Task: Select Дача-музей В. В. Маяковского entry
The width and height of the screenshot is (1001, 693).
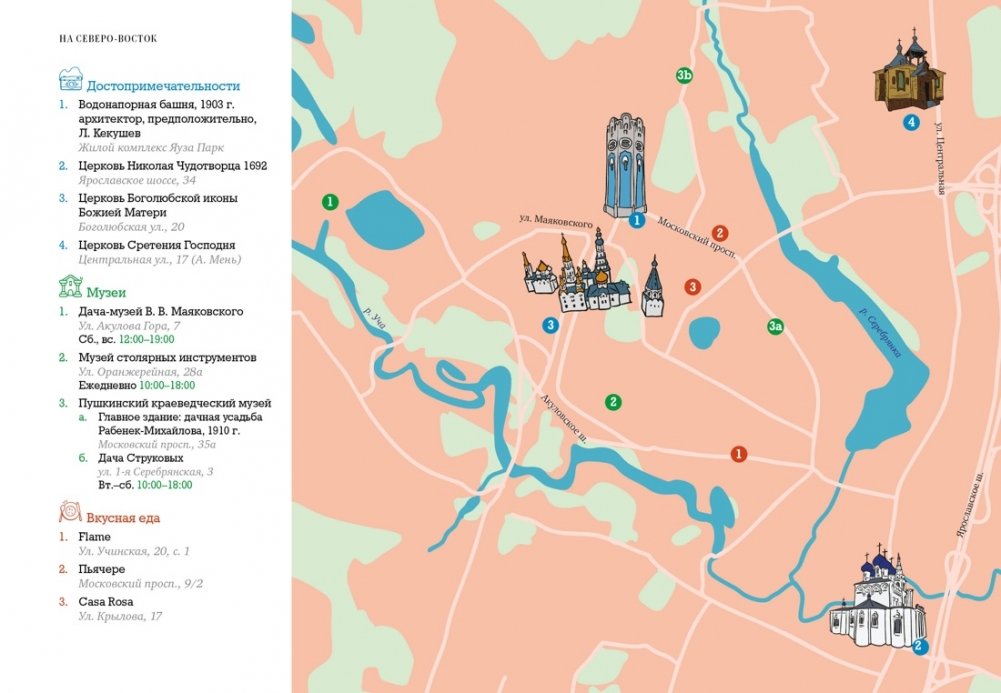Action: 161,312
